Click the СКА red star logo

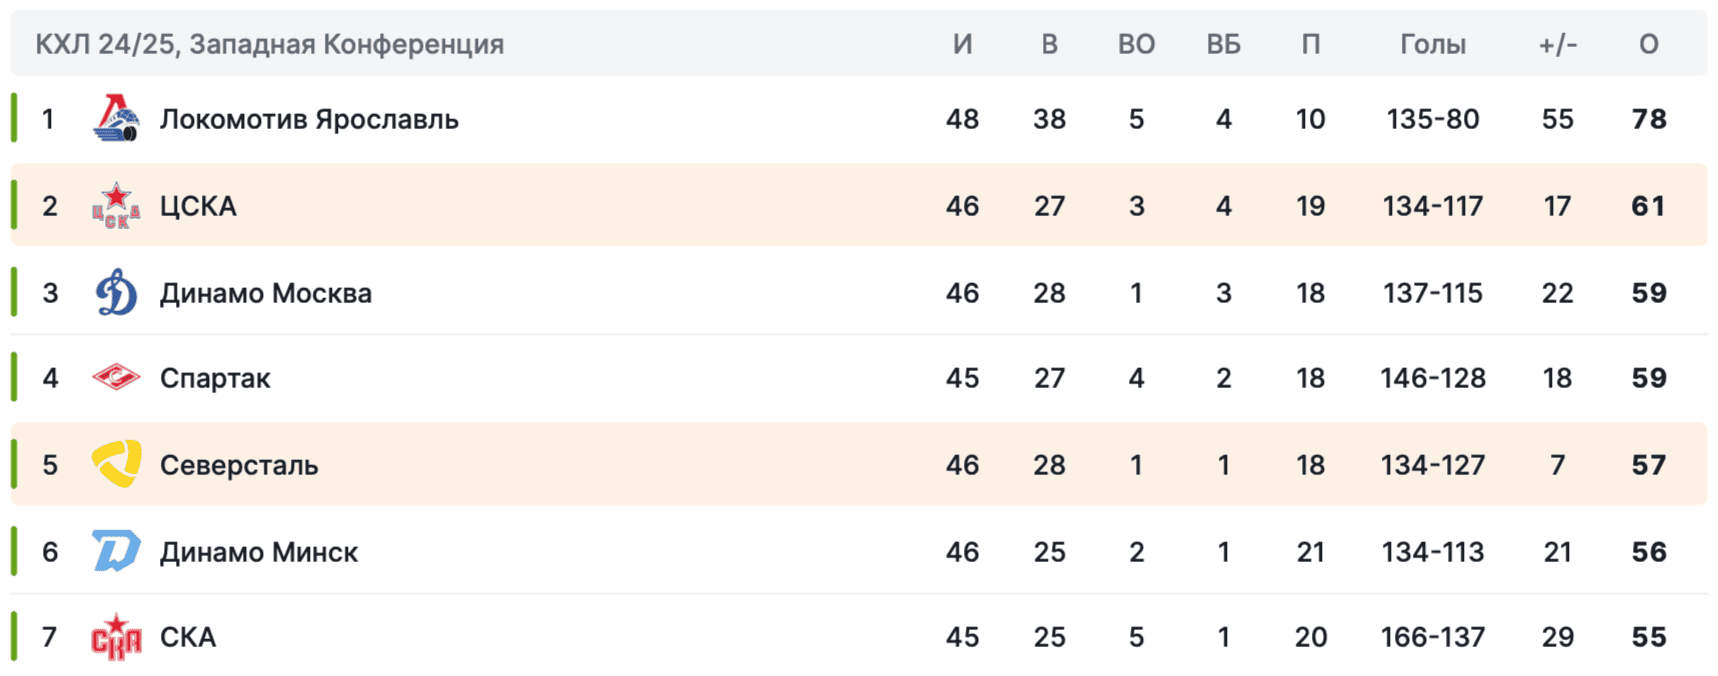pyautogui.click(x=116, y=638)
